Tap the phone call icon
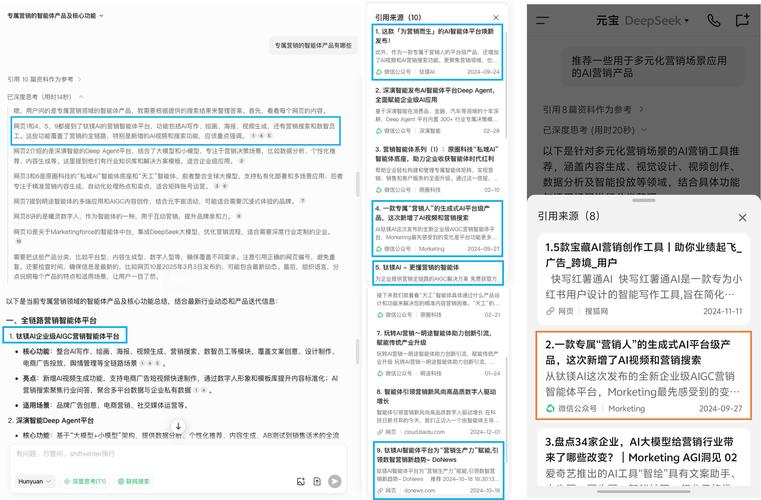 pyautogui.click(x=713, y=19)
